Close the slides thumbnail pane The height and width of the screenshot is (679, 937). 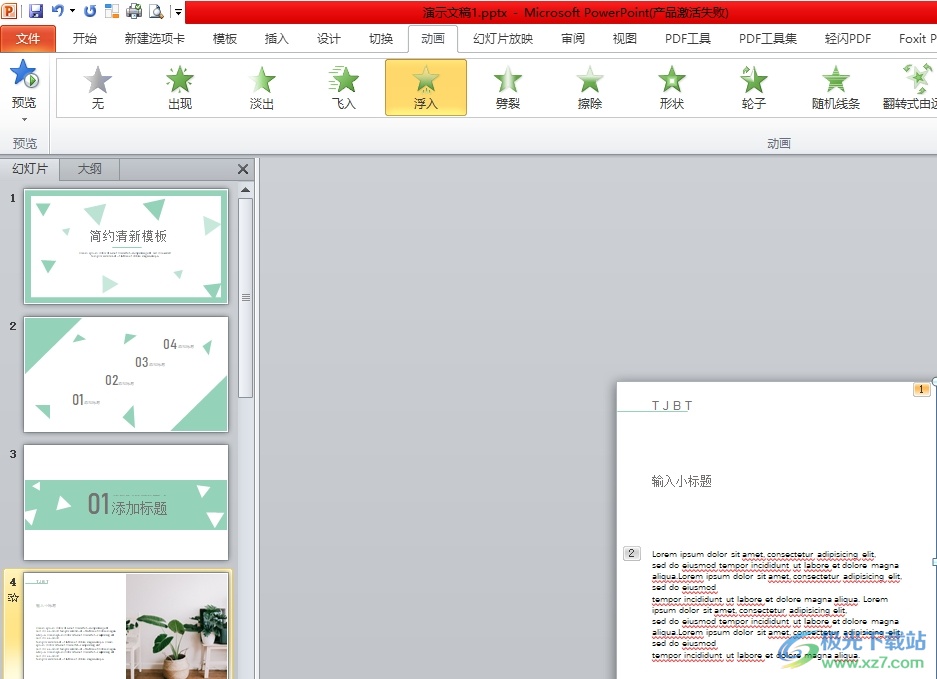pyautogui.click(x=243, y=169)
